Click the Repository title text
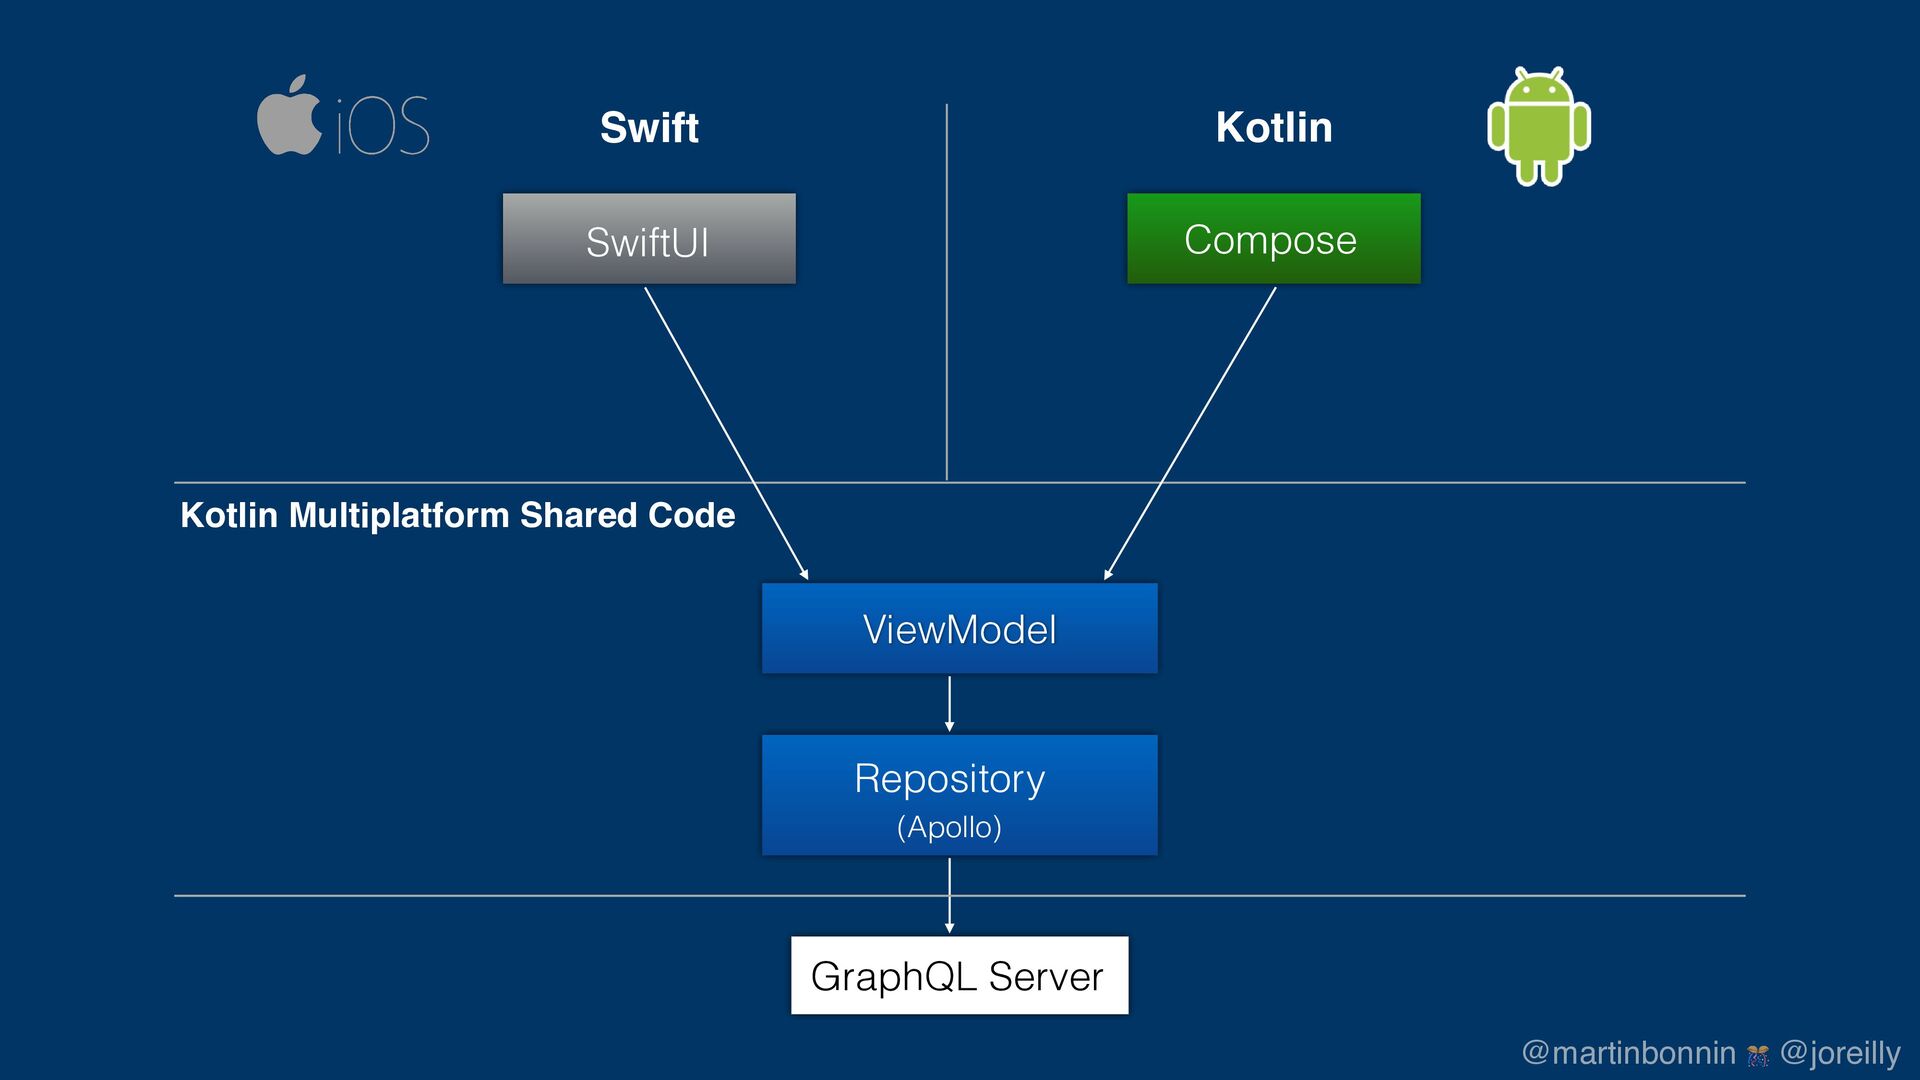The height and width of the screenshot is (1080, 1920). coord(949,779)
